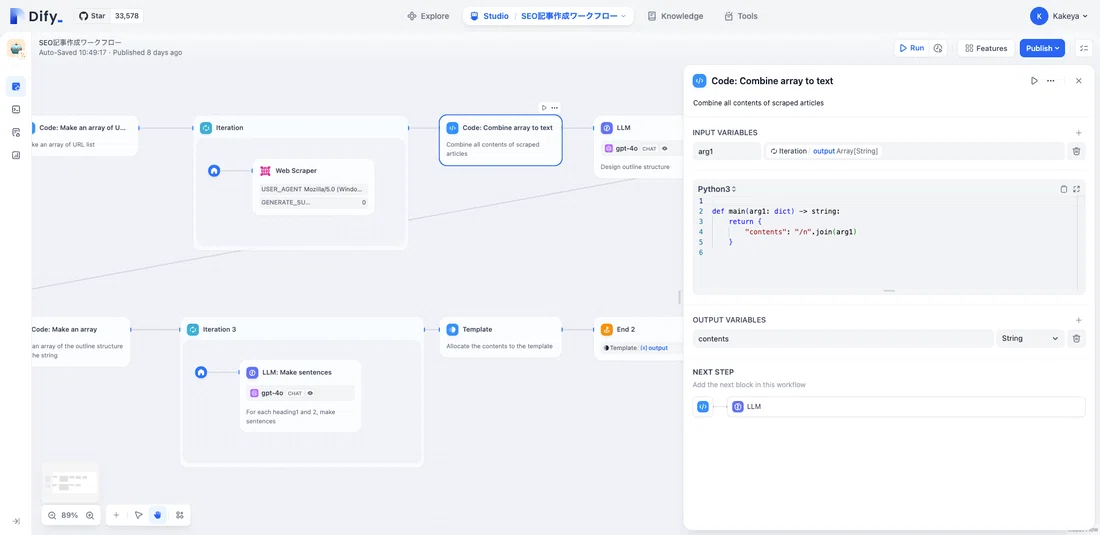
Task: Switch to the Knowledge tab
Action: 675,16
